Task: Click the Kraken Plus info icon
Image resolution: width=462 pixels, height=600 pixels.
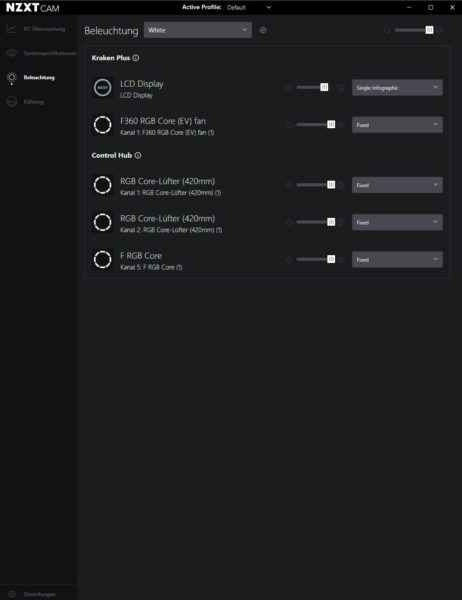Action: click(x=136, y=58)
